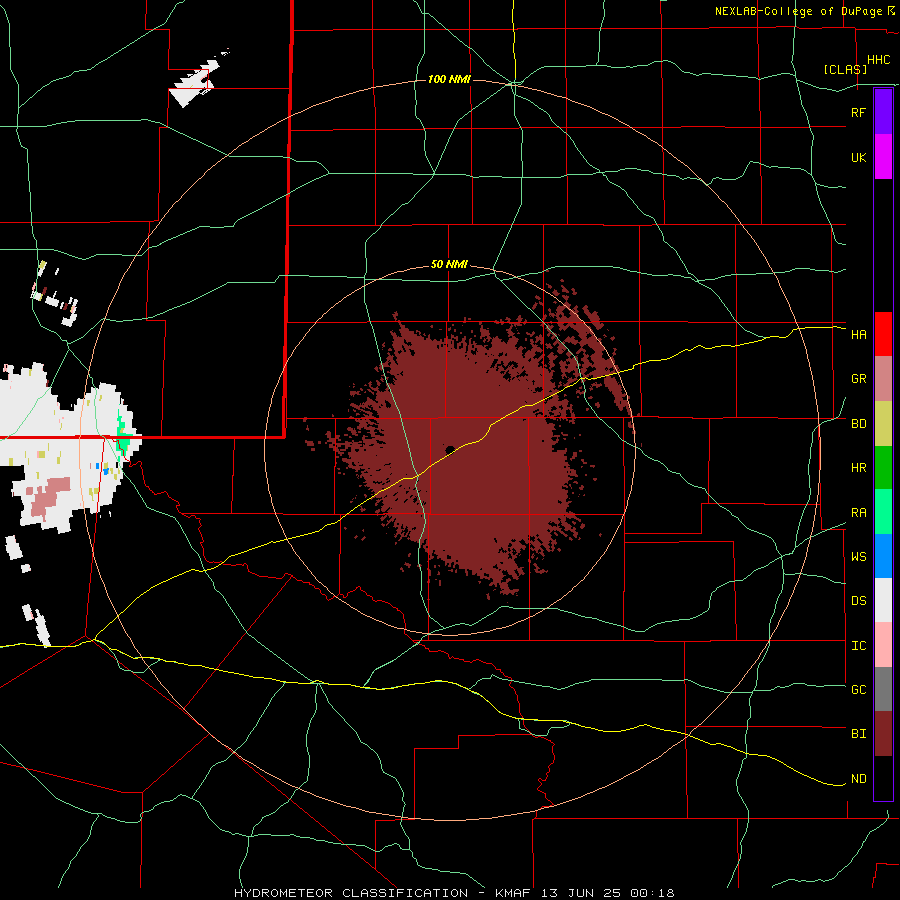This screenshot has width=900, height=900.
Task: Click the white DS legend color swatch
Action: coord(883,600)
